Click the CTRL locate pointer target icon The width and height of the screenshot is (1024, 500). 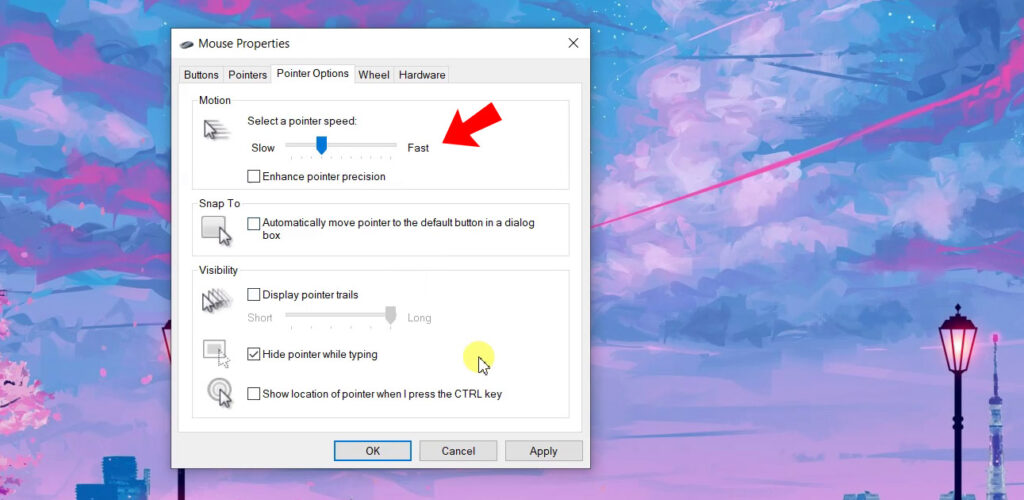pyautogui.click(x=219, y=394)
